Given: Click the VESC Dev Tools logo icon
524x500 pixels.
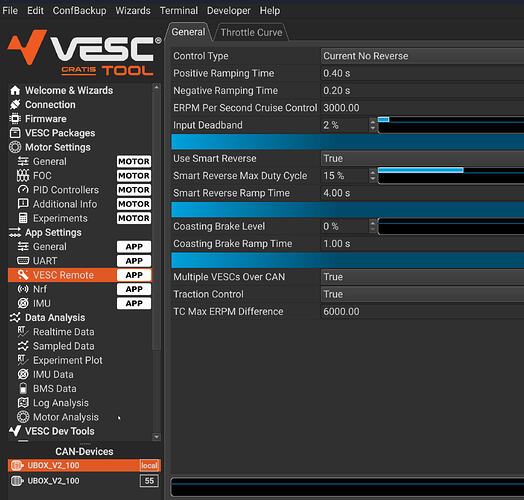Looking at the screenshot, I should pyautogui.click(x=15, y=431).
